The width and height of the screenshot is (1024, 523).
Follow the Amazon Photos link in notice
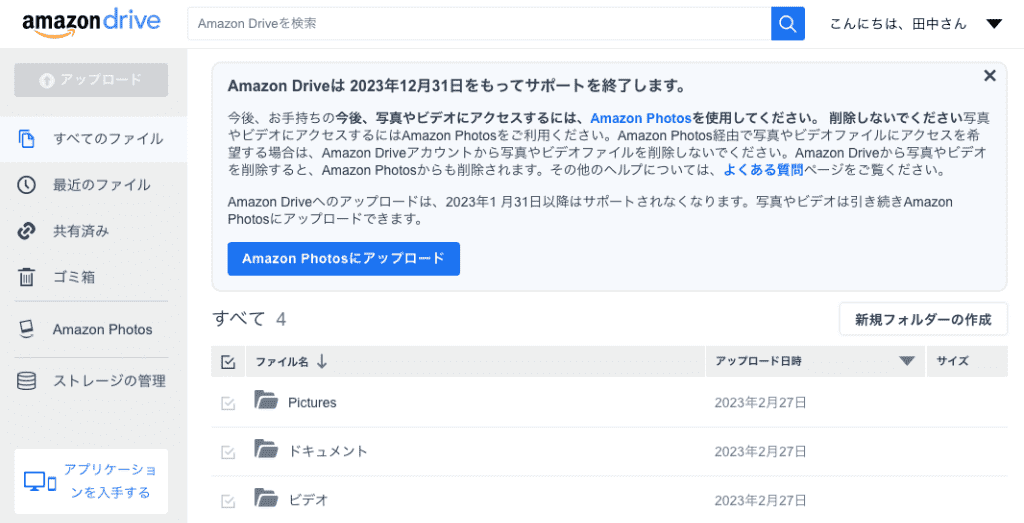coord(641,118)
